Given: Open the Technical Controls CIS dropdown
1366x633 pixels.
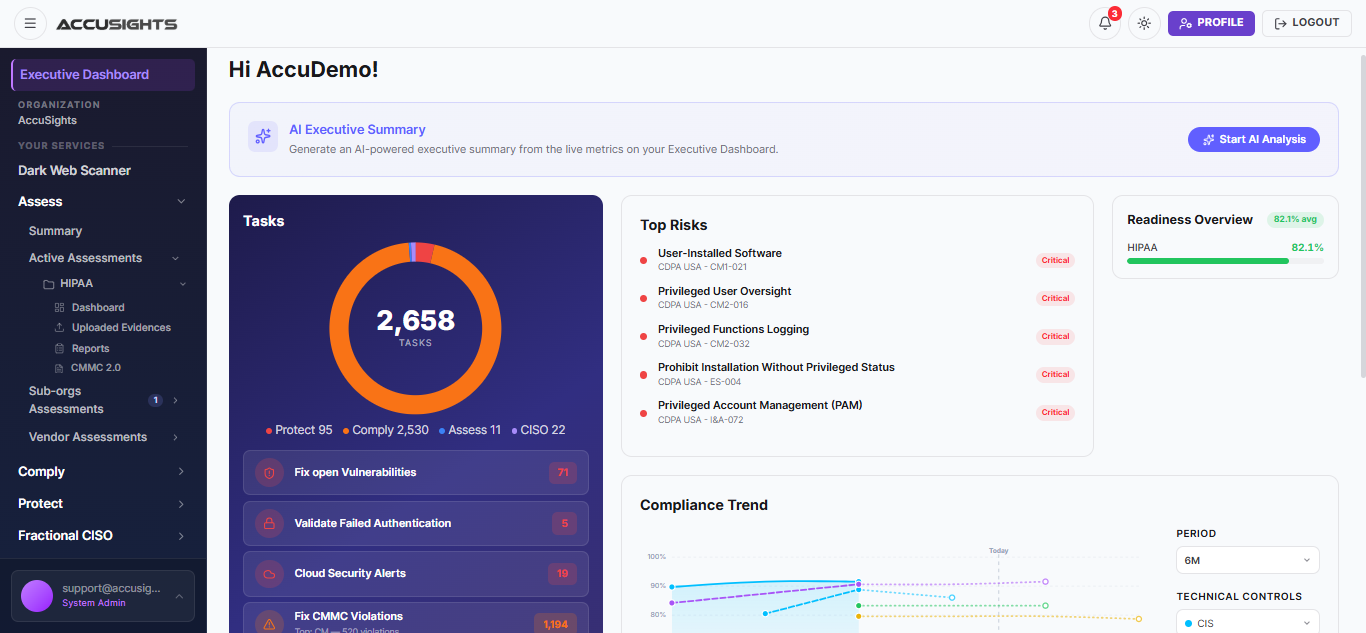Looking at the screenshot, I should pos(1248,622).
